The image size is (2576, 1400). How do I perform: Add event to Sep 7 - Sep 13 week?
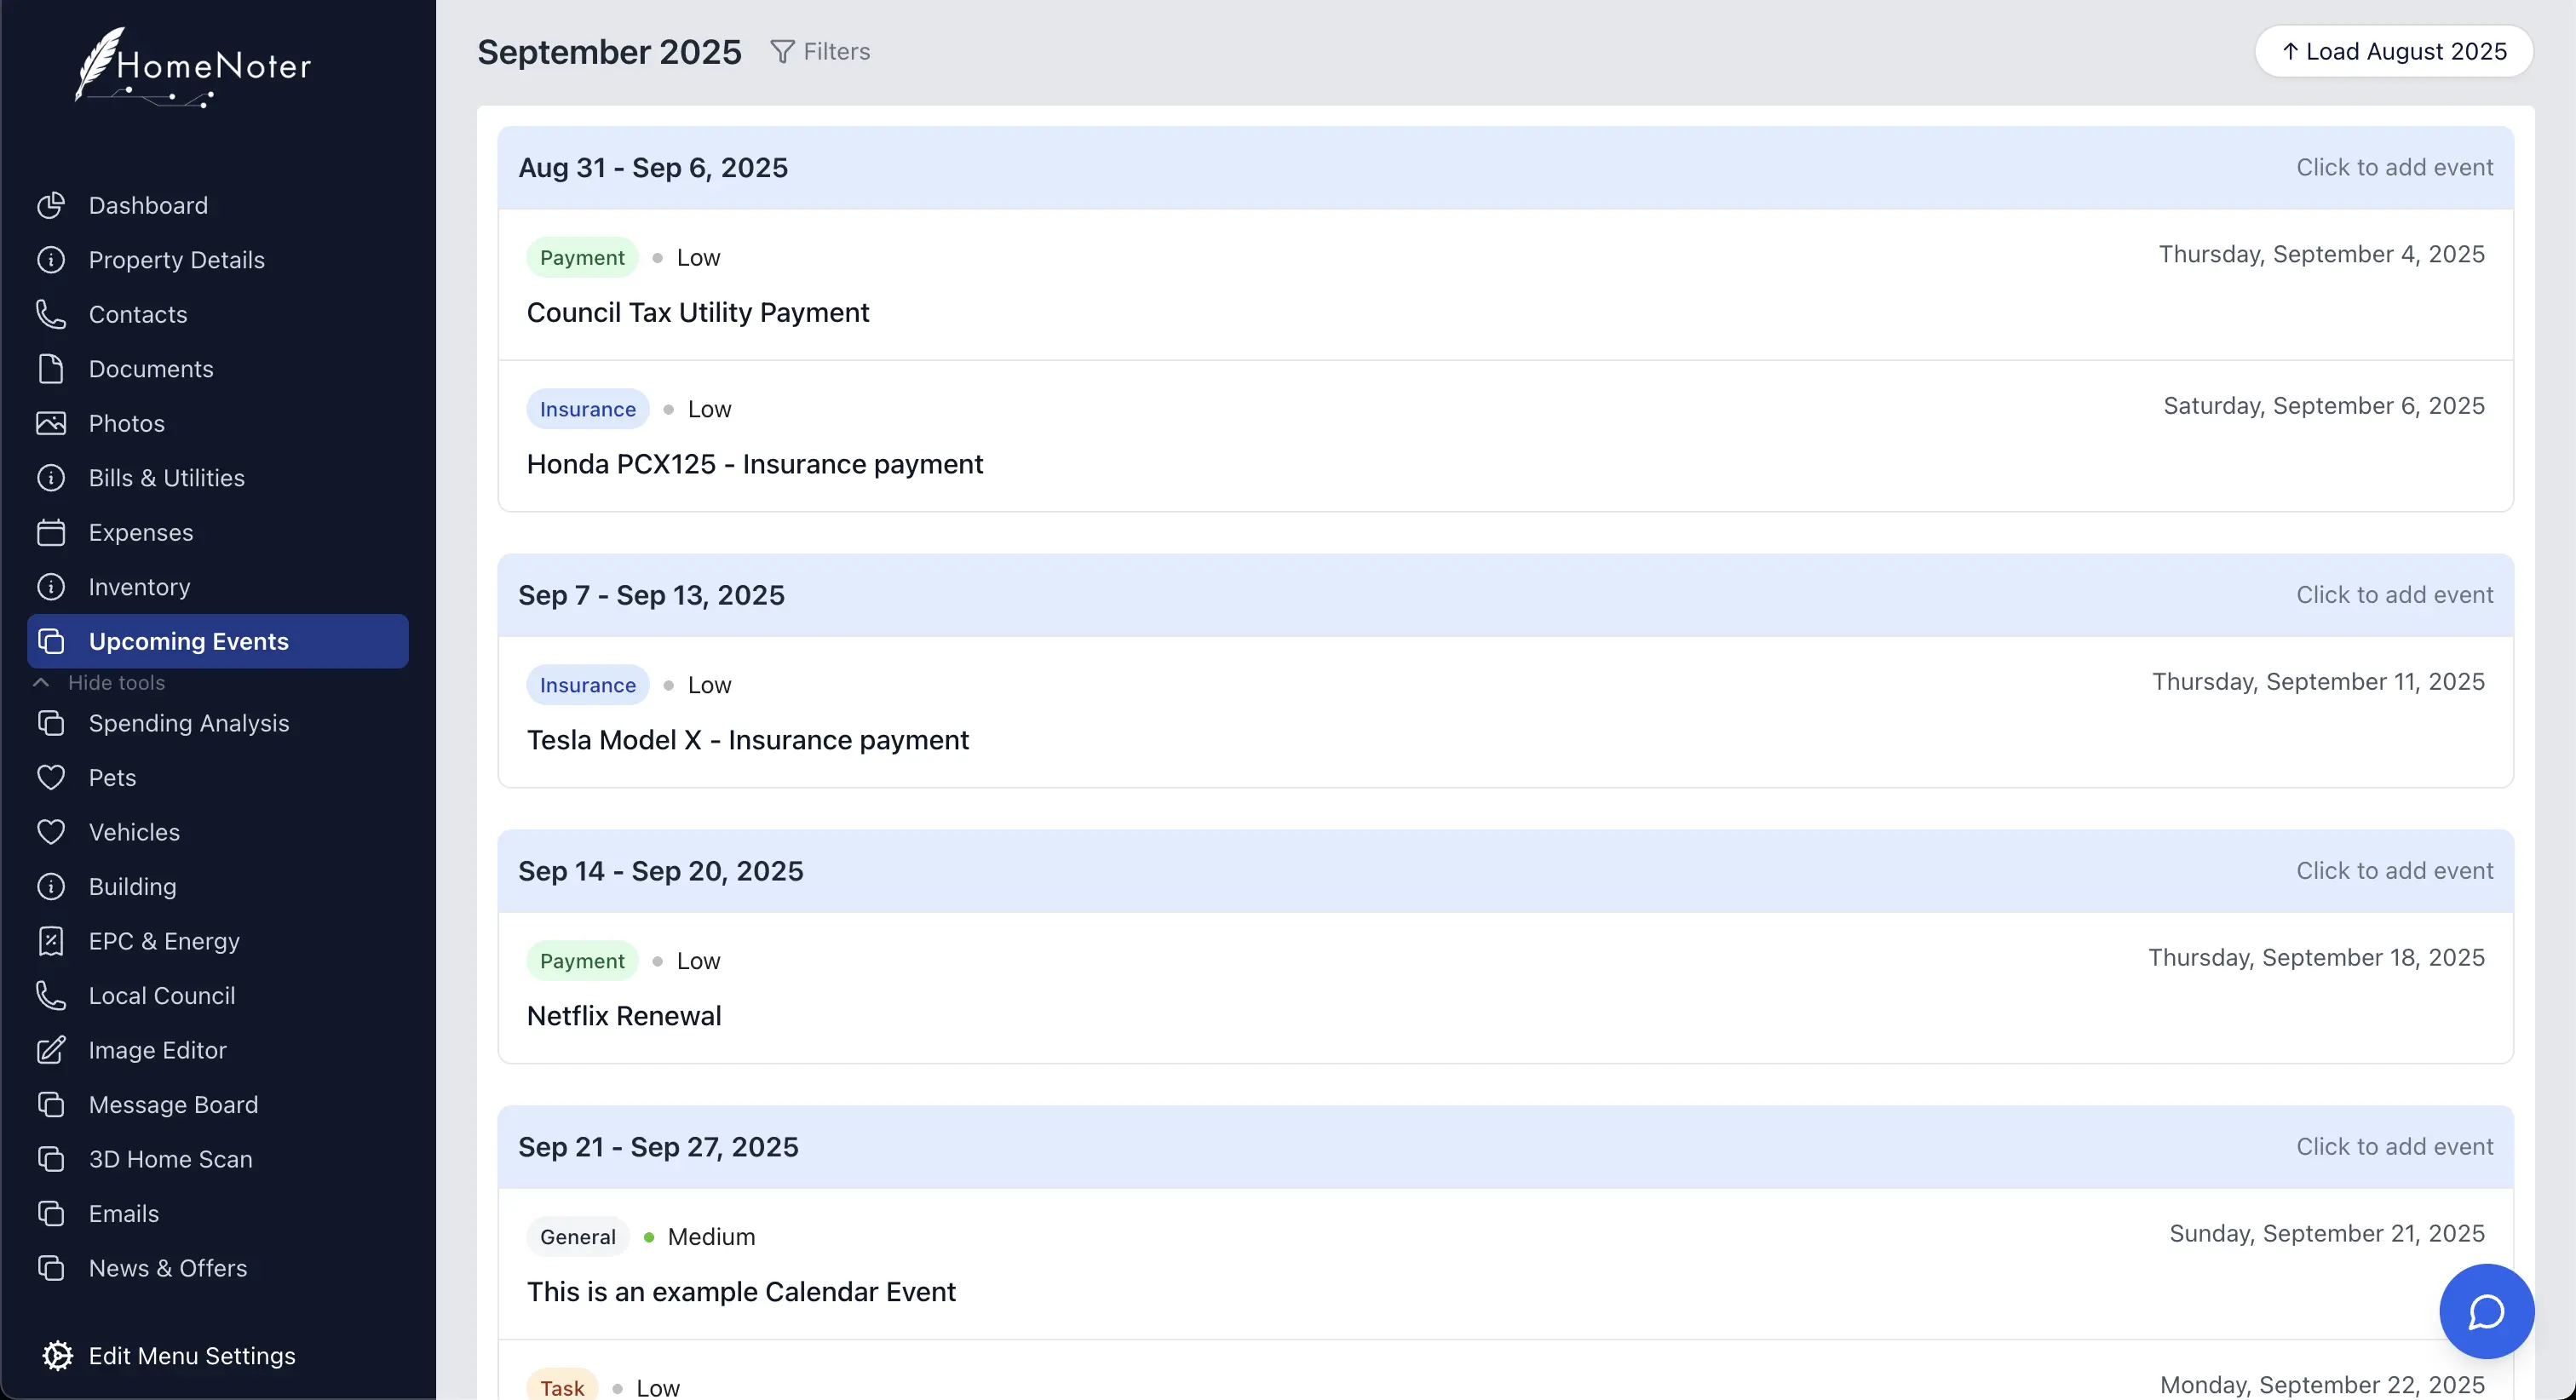tap(2394, 595)
